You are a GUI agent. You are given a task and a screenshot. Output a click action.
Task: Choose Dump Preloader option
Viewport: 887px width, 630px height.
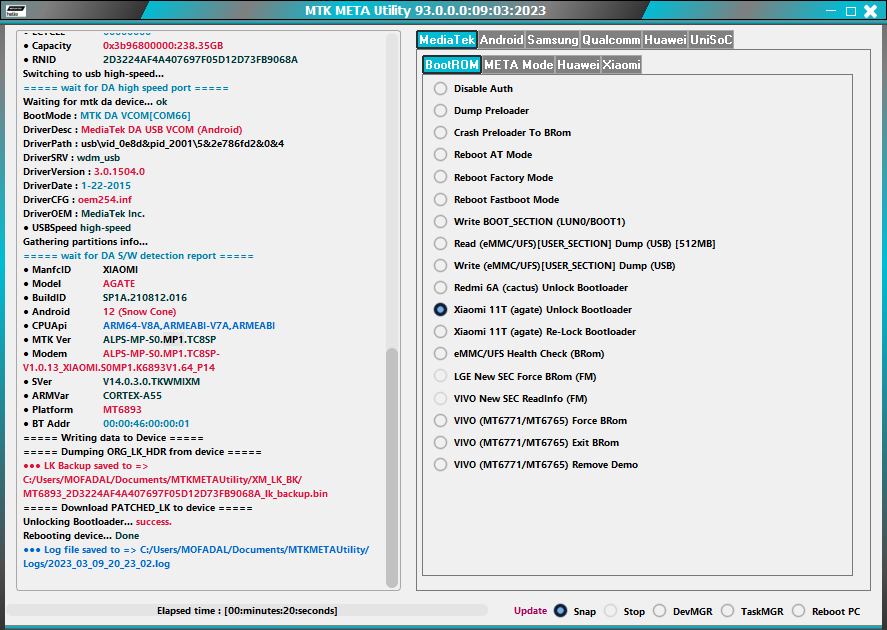pyautogui.click(x=440, y=111)
